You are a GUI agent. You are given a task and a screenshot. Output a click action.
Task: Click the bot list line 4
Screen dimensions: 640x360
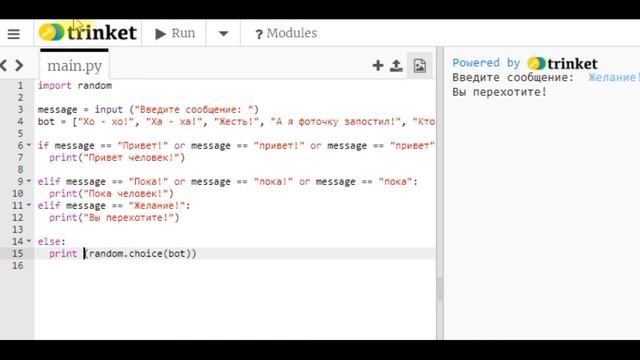(236, 122)
